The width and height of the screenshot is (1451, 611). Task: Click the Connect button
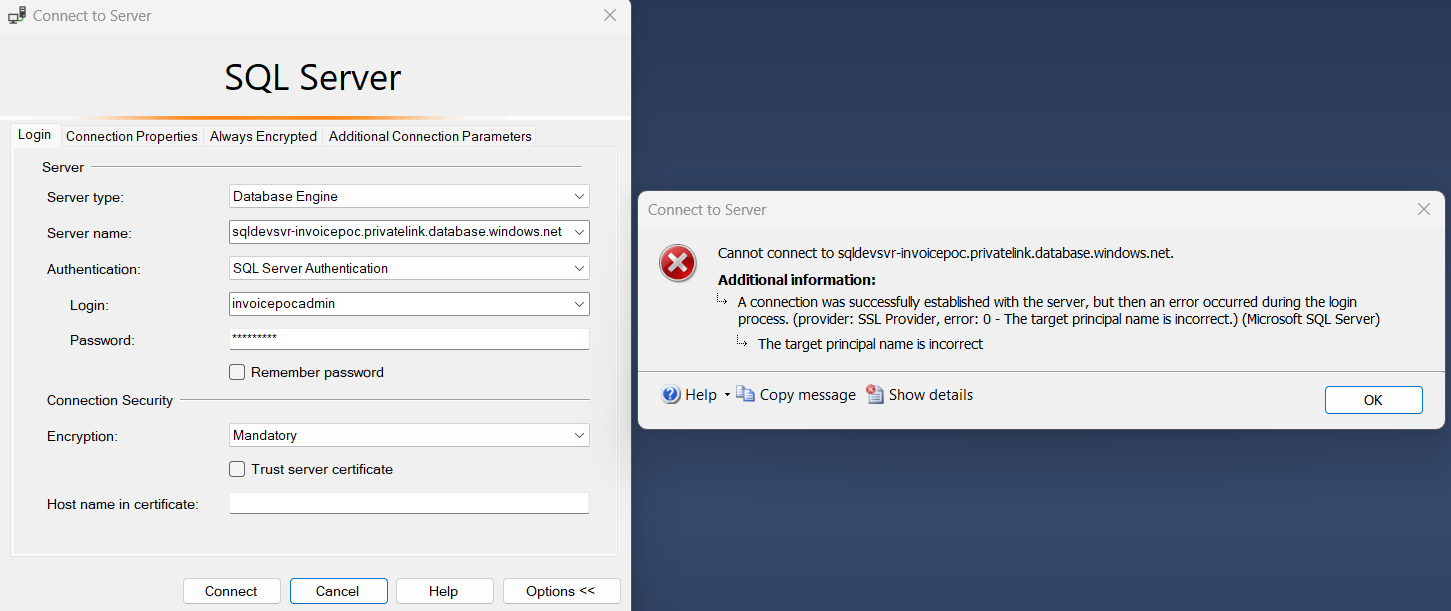(231, 591)
